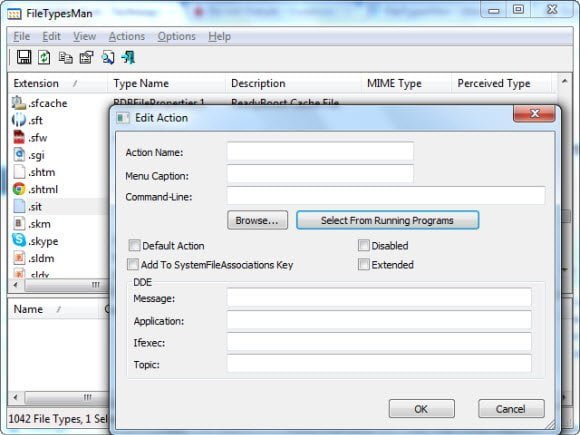
Task: Open the Actions menu
Action: pos(127,36)
